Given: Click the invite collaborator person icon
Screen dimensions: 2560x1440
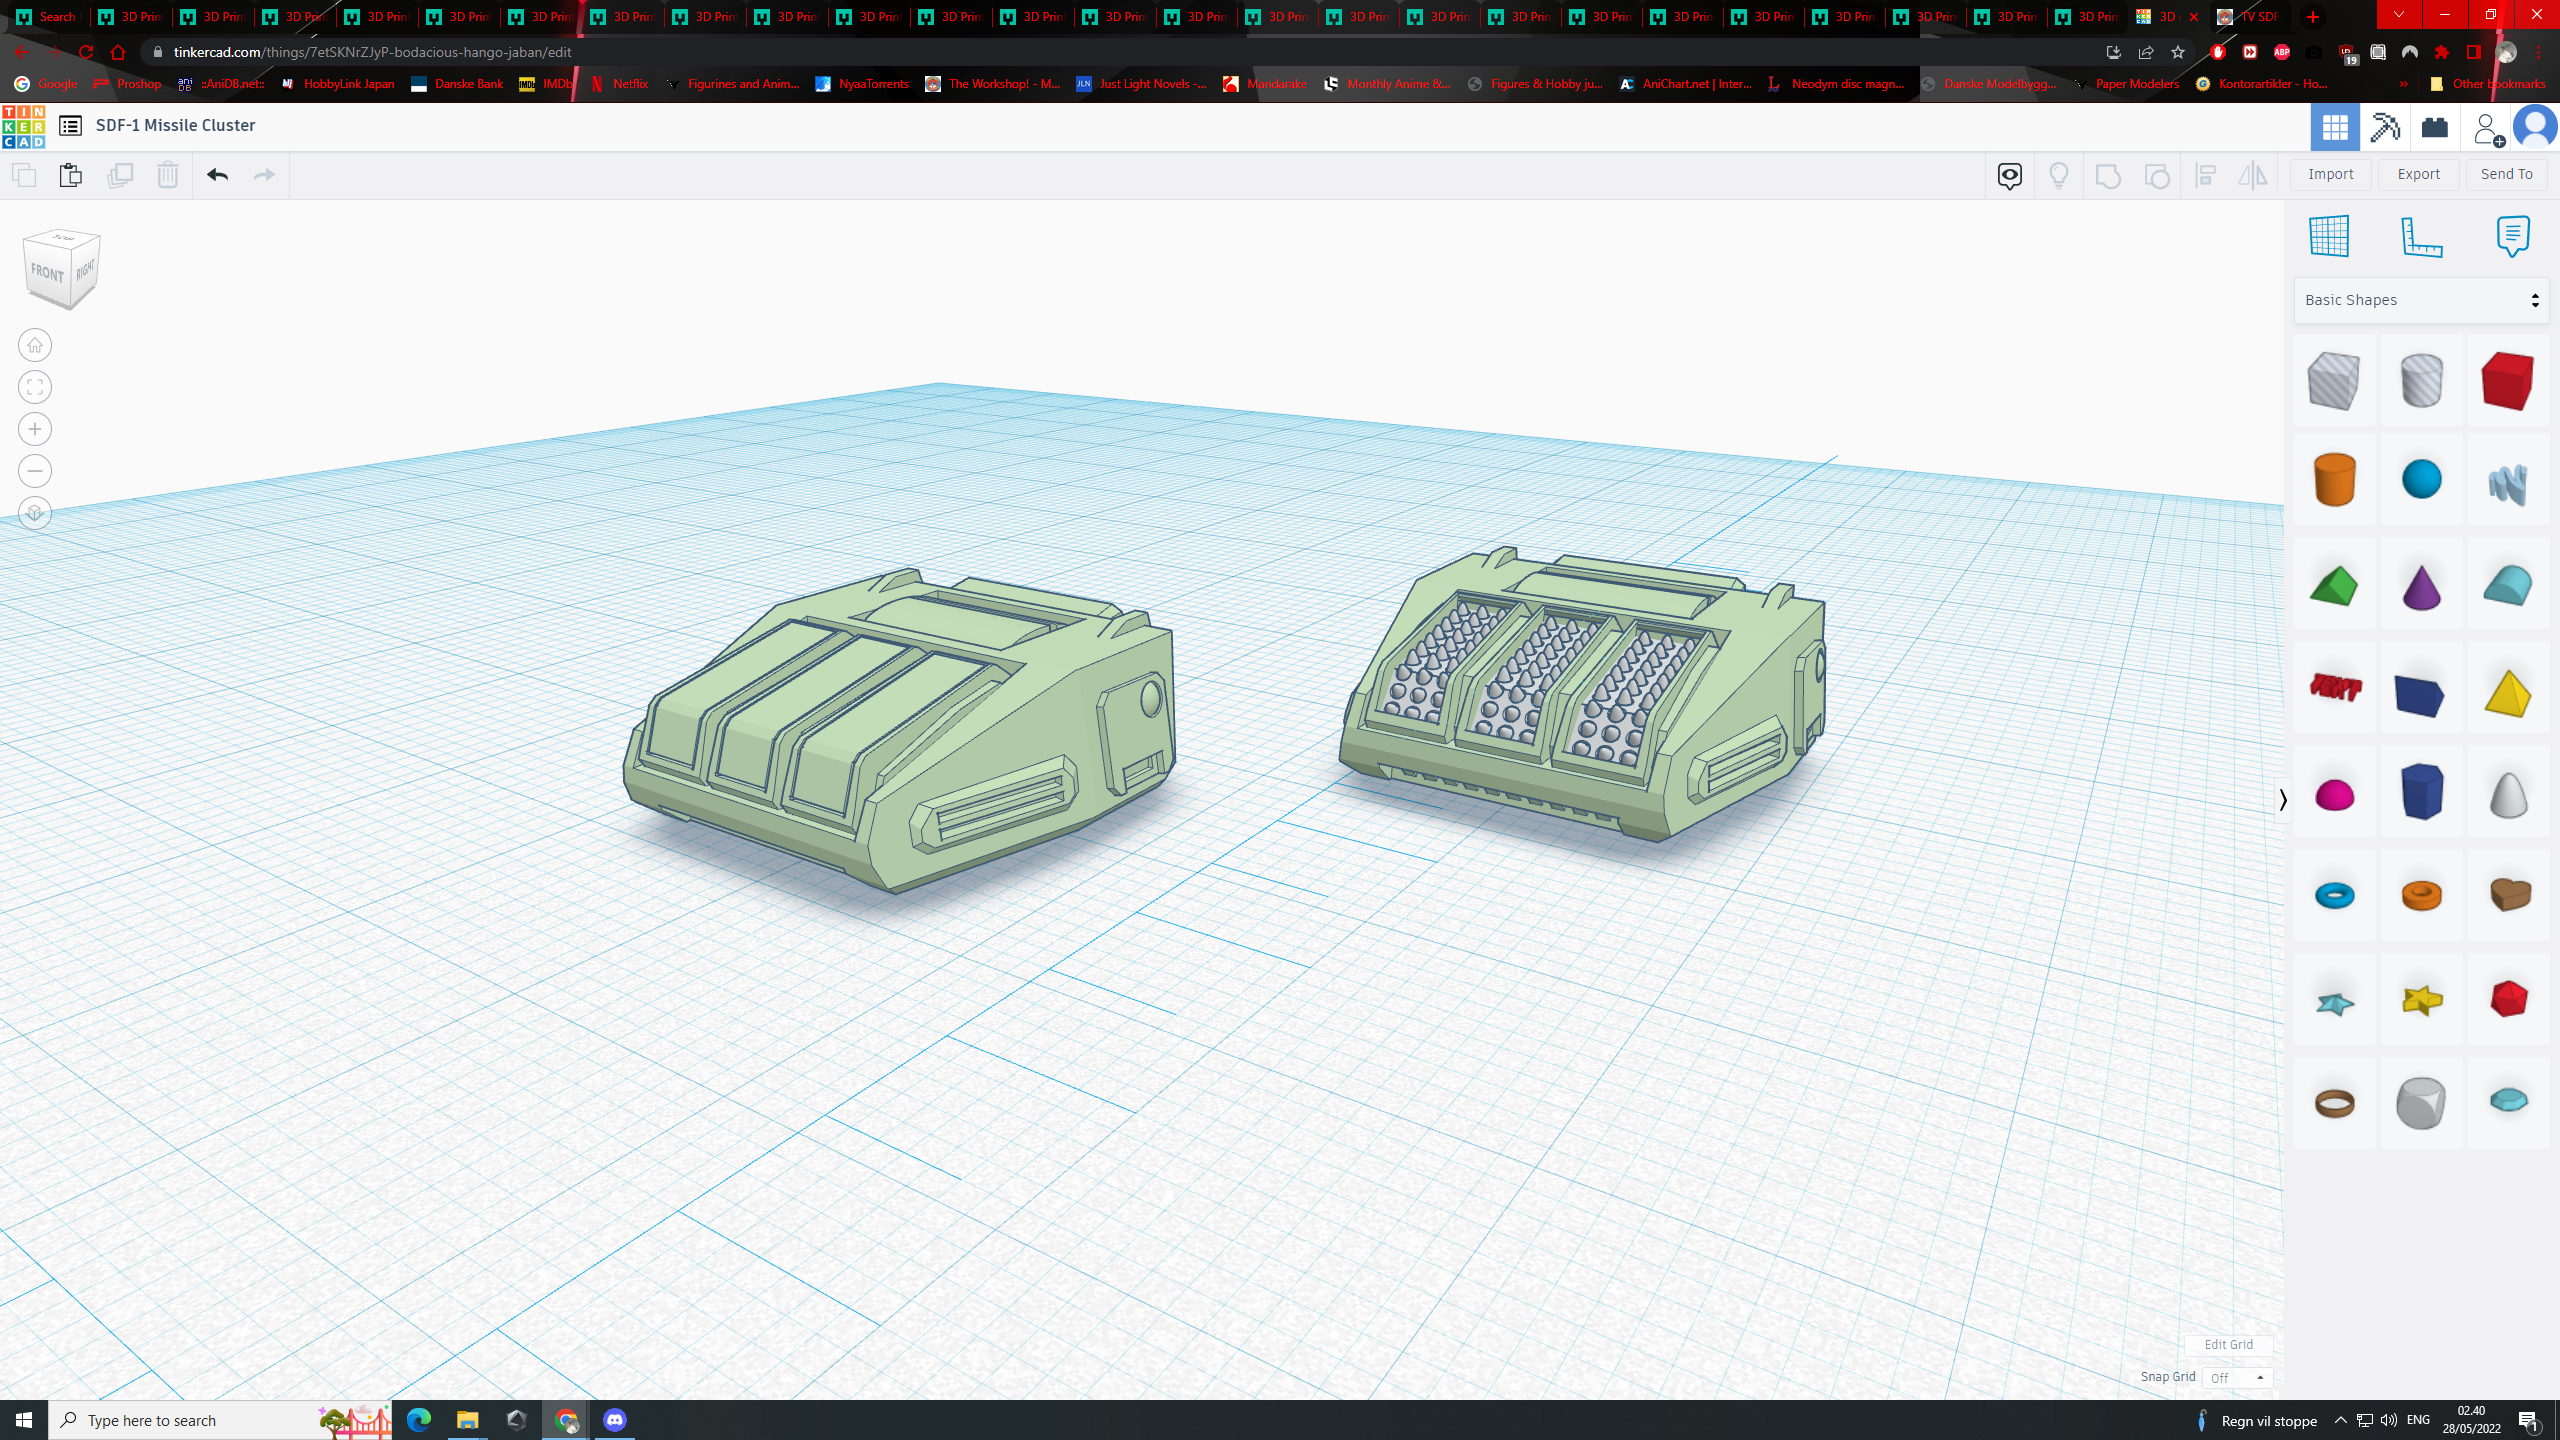Looking at the screenshot, I should (x=2486, y=128).
